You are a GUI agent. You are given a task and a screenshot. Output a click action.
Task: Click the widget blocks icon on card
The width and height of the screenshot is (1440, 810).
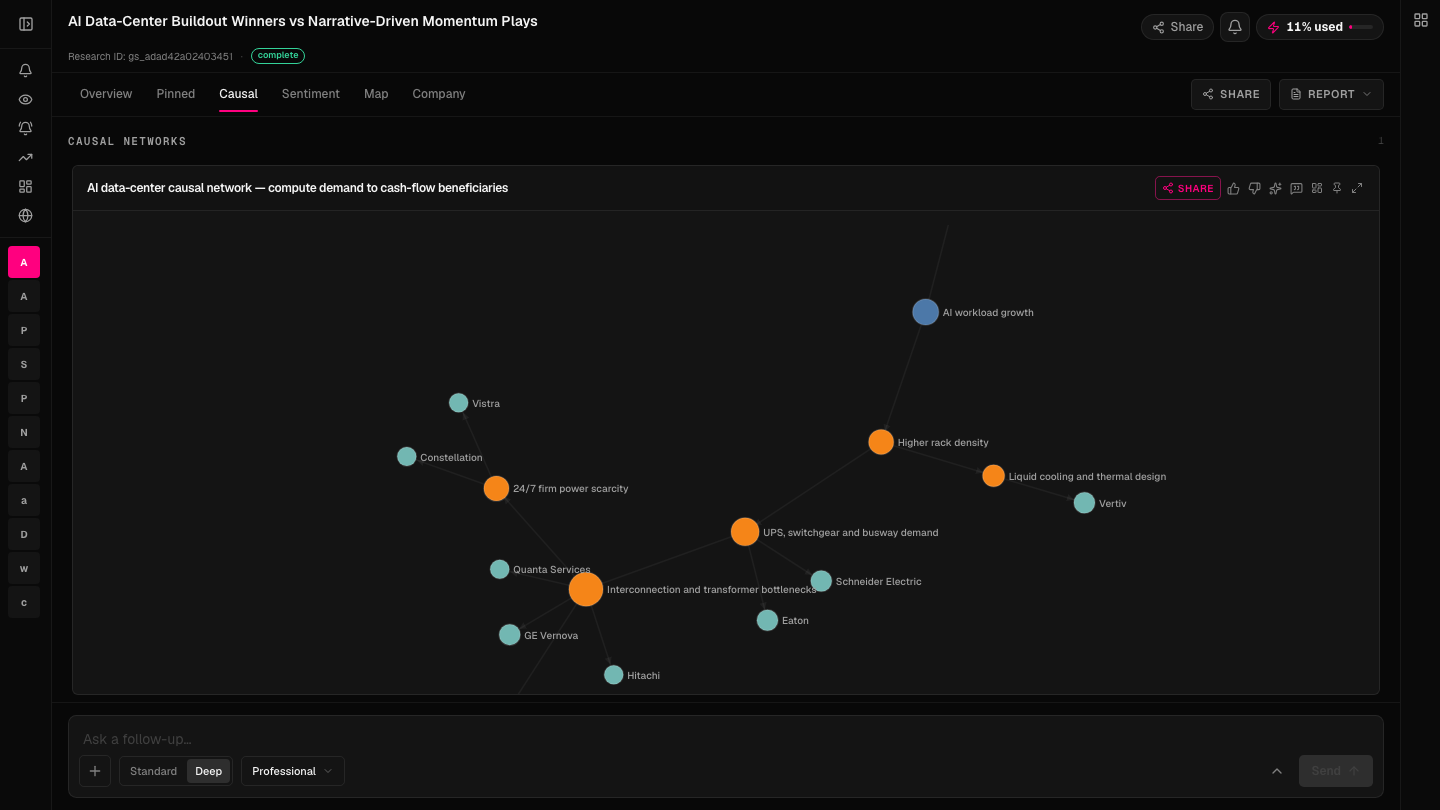click(1317, 188)
